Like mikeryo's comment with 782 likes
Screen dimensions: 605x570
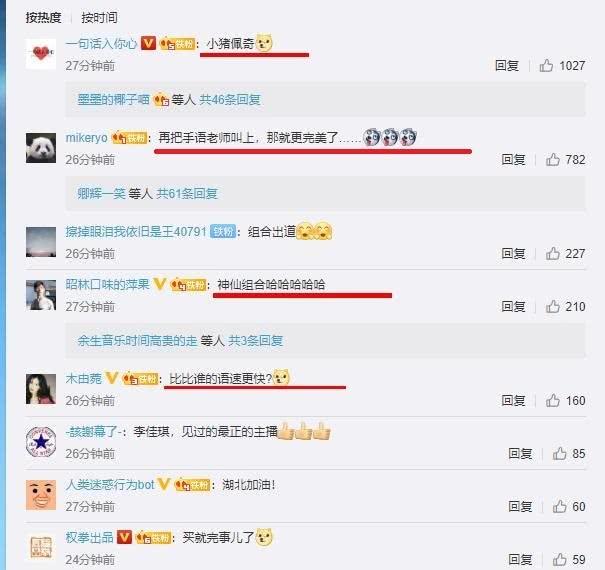pyautogui.click(x=553, y=159)
